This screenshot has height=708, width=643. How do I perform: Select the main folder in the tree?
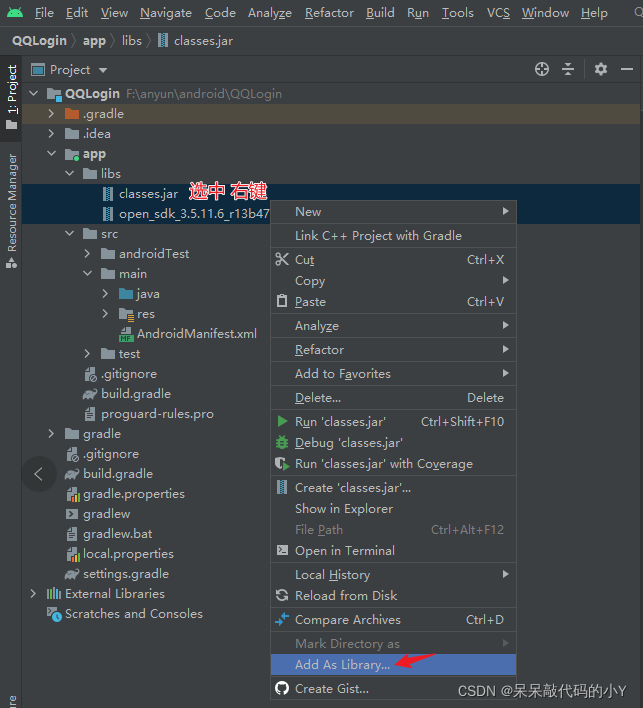pyautogui.click(x=133, y=274)
